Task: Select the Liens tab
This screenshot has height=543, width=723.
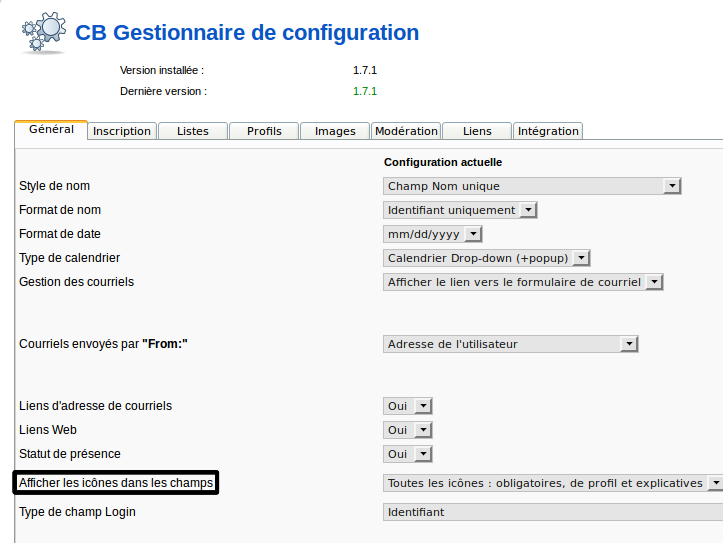Action: (477, 131)
